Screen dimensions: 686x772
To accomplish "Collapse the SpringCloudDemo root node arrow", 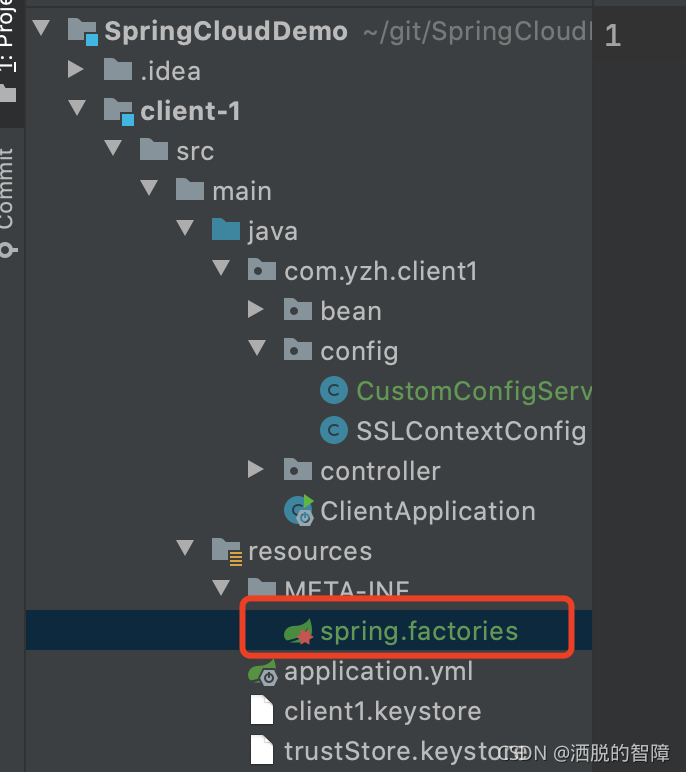I will coord(41,28).
